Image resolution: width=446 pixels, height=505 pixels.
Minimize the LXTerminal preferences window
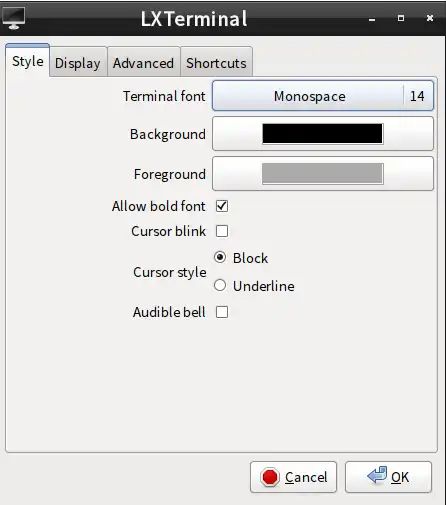click(372, 19)
